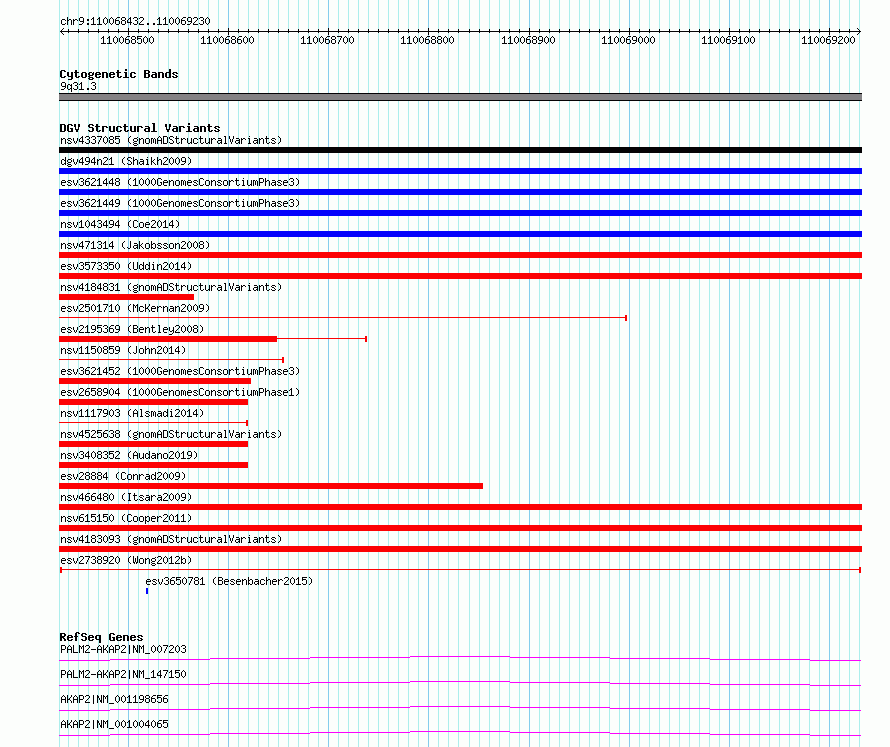Click esv3650781 (Besenbacher2015) label
The height and width of the screenshot is (747, 890).
pyautogui.click(x=229, y=581)
